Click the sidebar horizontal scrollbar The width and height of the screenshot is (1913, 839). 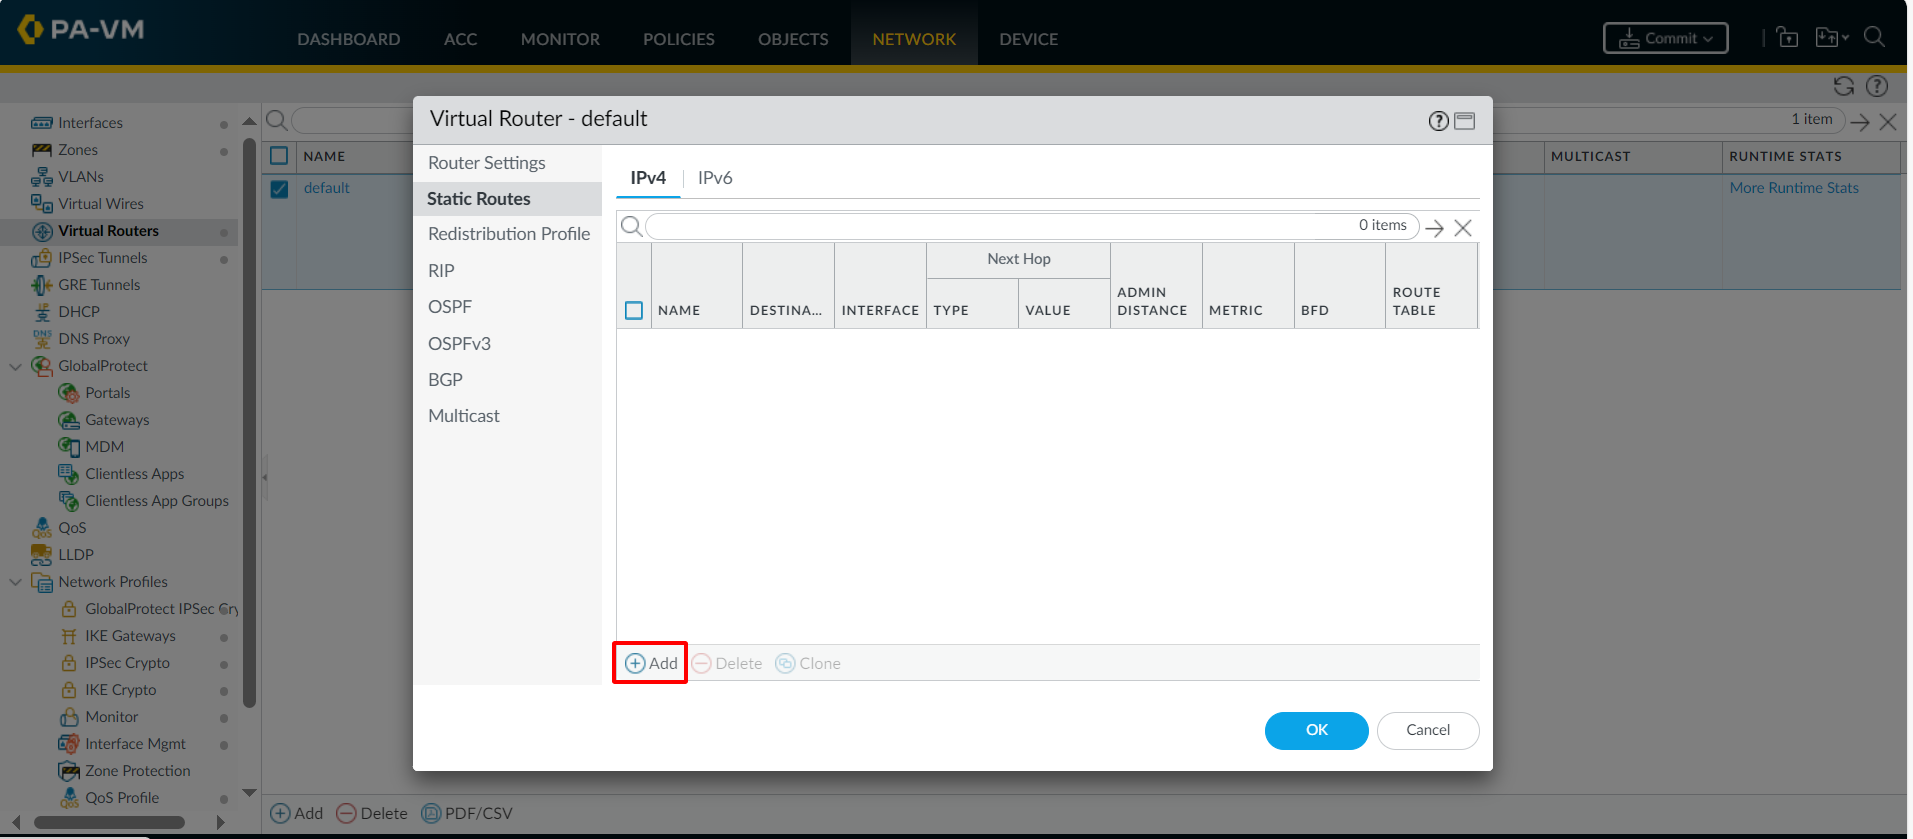pyautogui.click(x=110, y=822)
